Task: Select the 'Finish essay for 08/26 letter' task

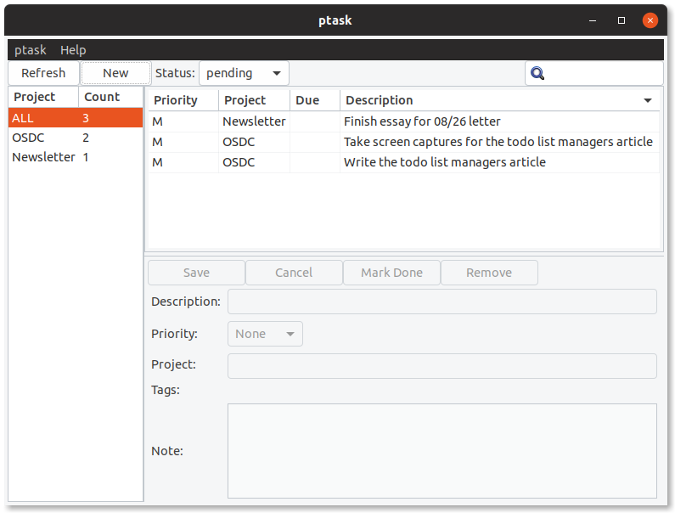Action: (x=421, y=122)
